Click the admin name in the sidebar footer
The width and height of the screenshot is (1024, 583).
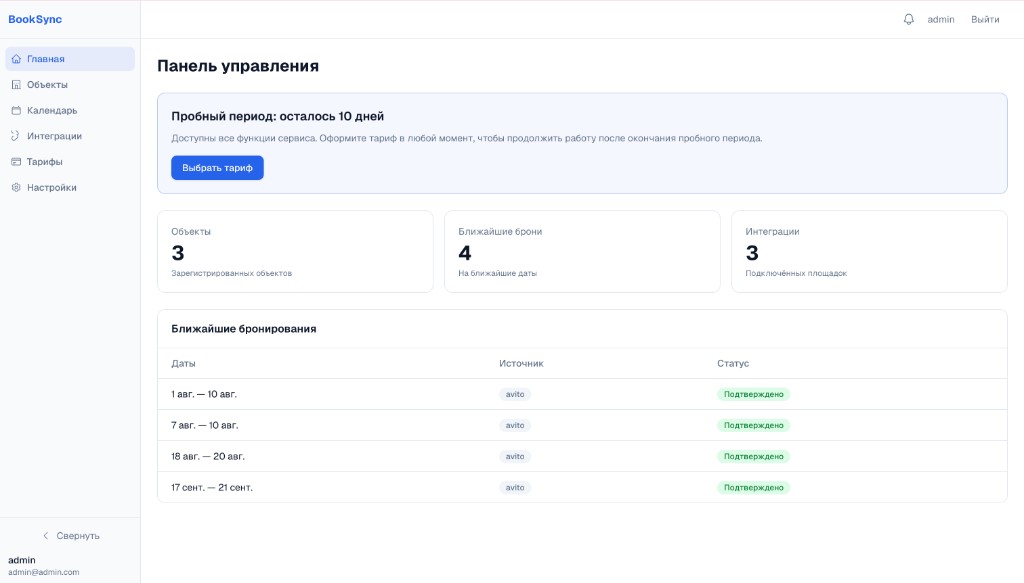[x=22, y=560]
